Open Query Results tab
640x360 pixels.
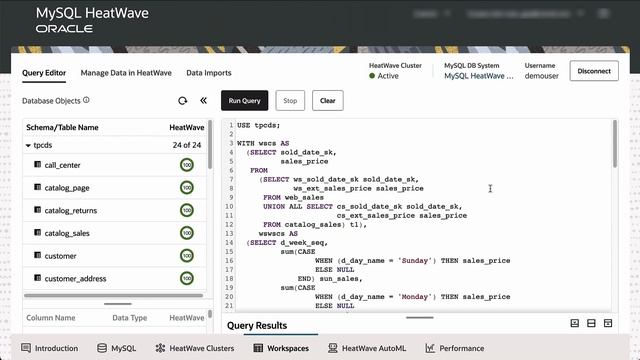pyautogui.click(x=257, y=325)
